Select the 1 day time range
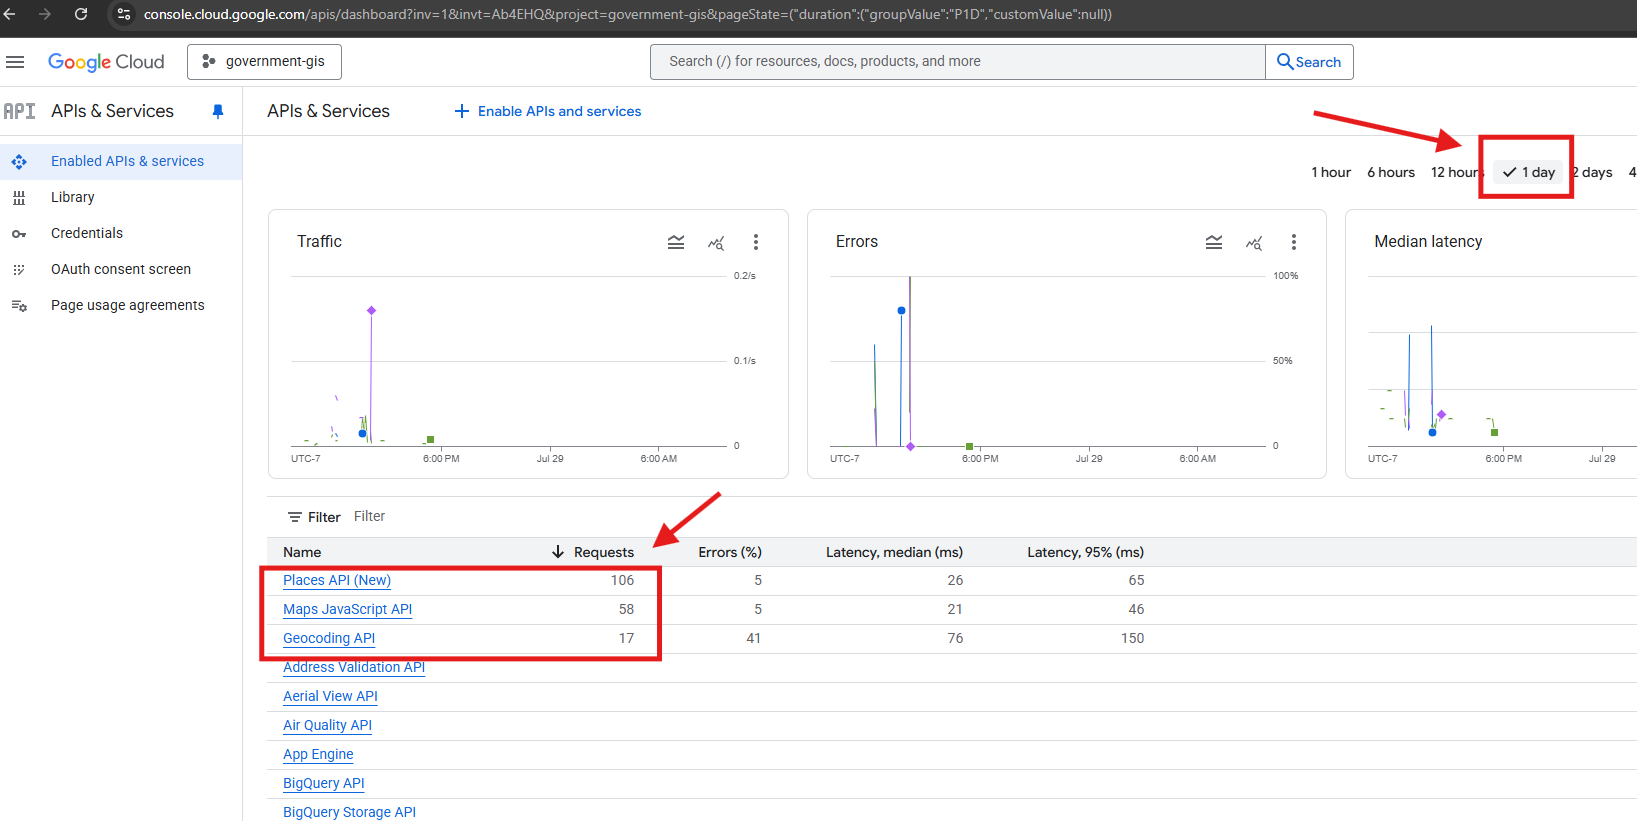 1528,172
